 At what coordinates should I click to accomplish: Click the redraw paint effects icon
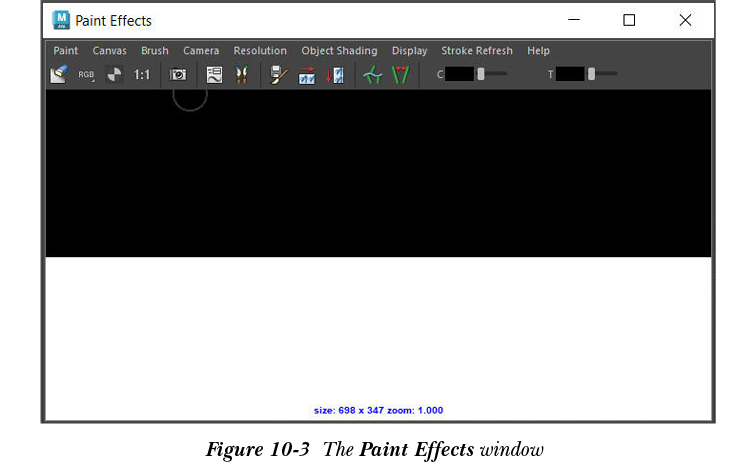click(307, 74)
